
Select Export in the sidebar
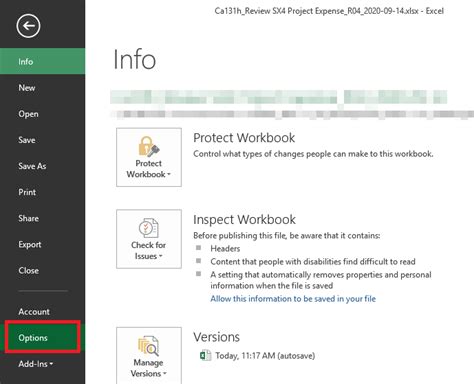click(x=42, y=244)
